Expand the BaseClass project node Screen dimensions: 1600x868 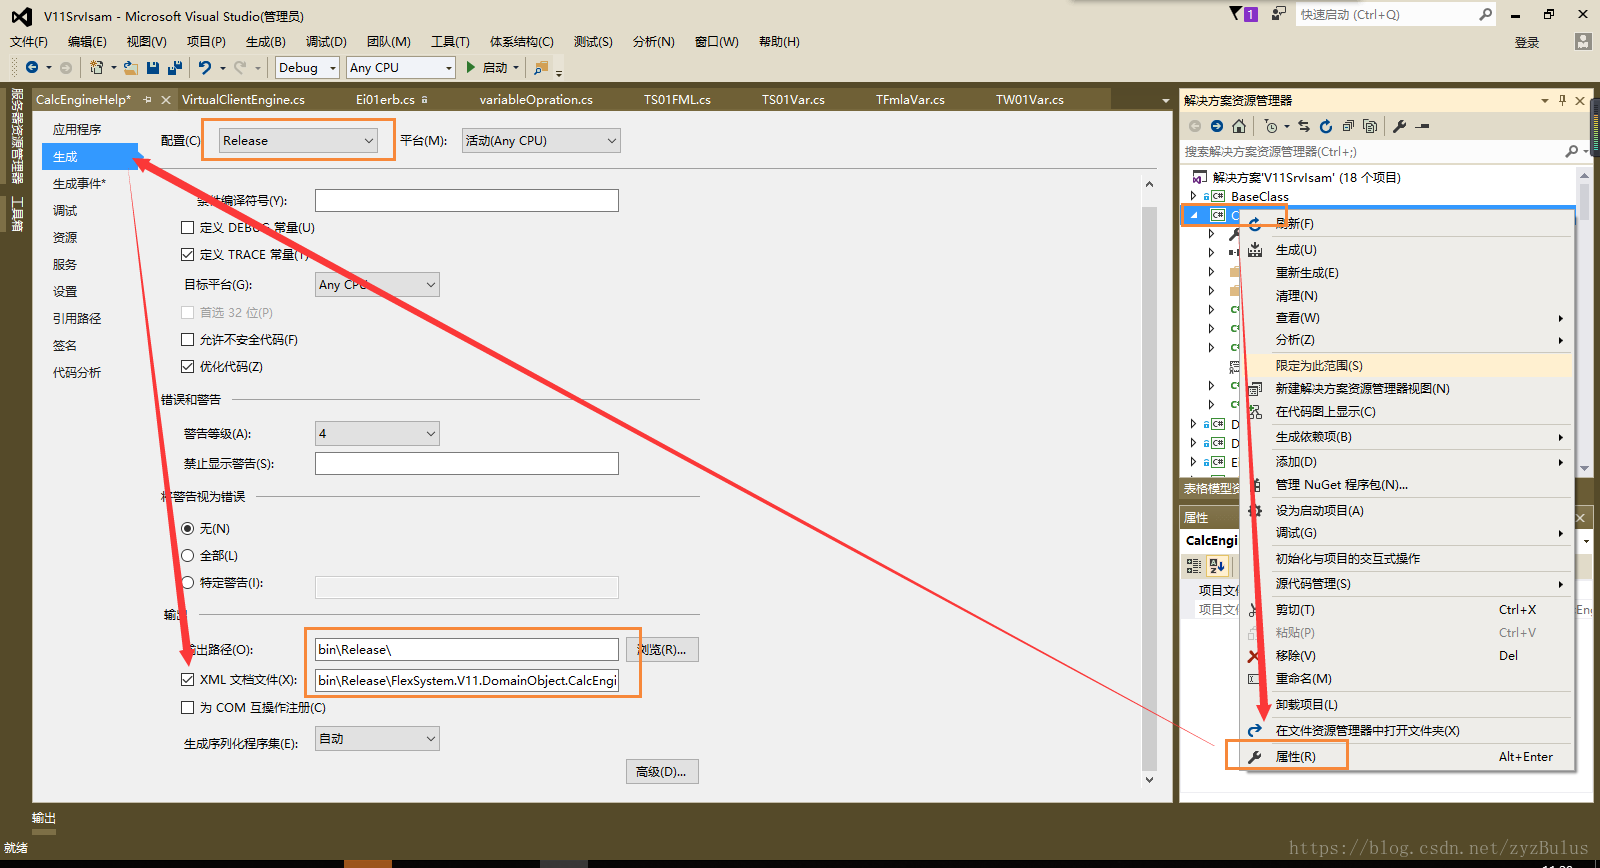(1193, 196)
